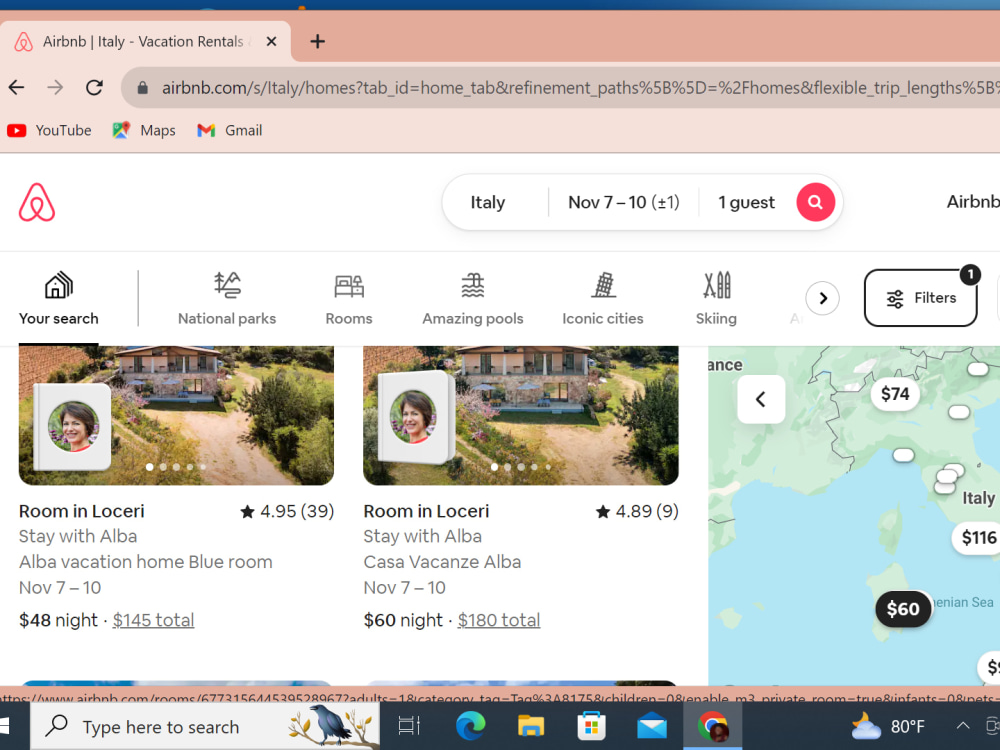This screenshot has height=750, width=1000.
Task: Open File Explorer from taskbar
Action: 530,726
